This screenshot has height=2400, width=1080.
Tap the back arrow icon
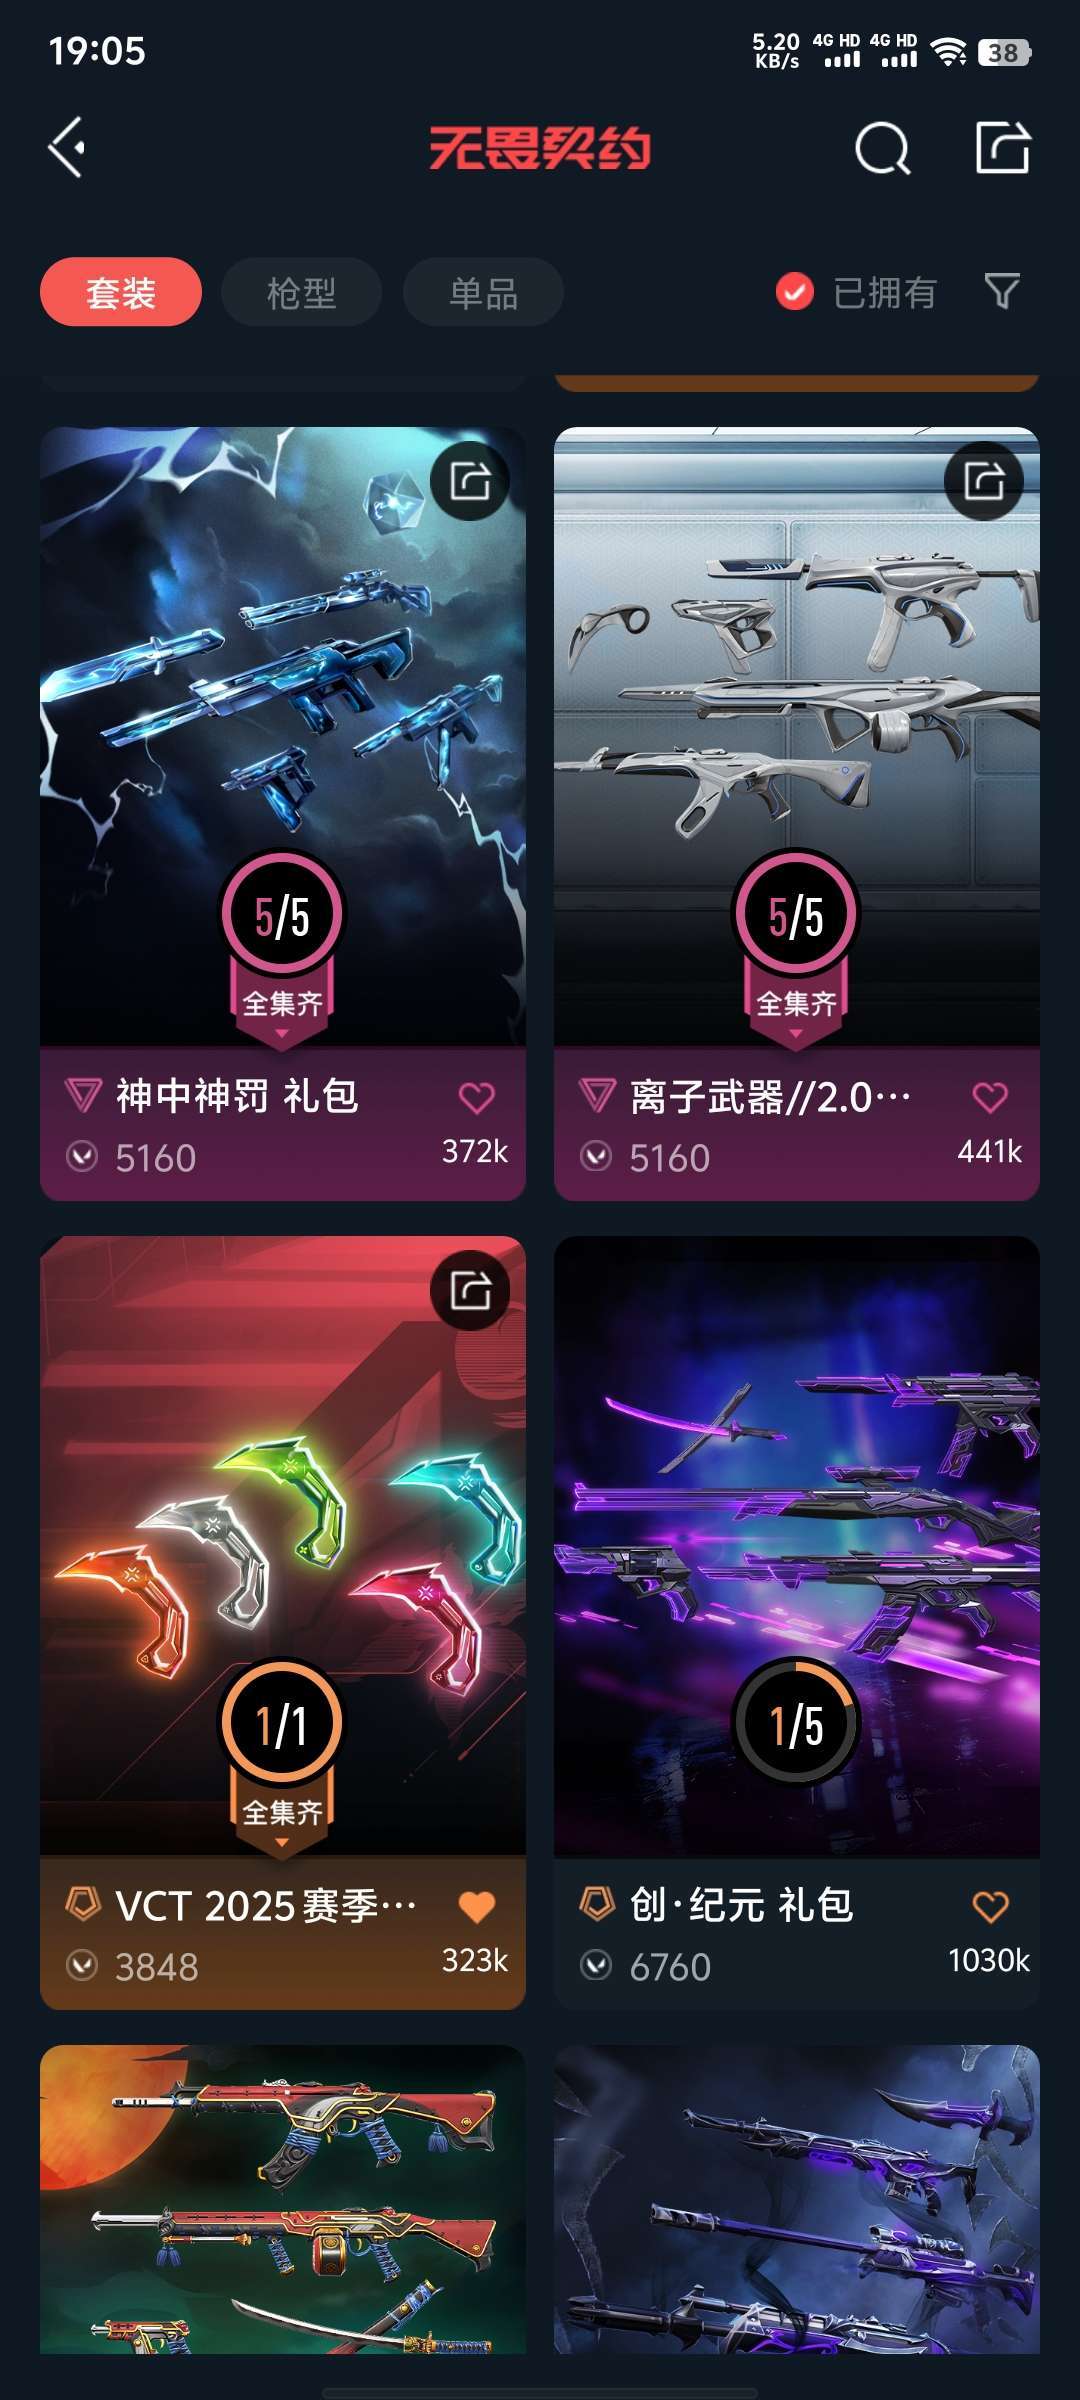pos(67,148)
